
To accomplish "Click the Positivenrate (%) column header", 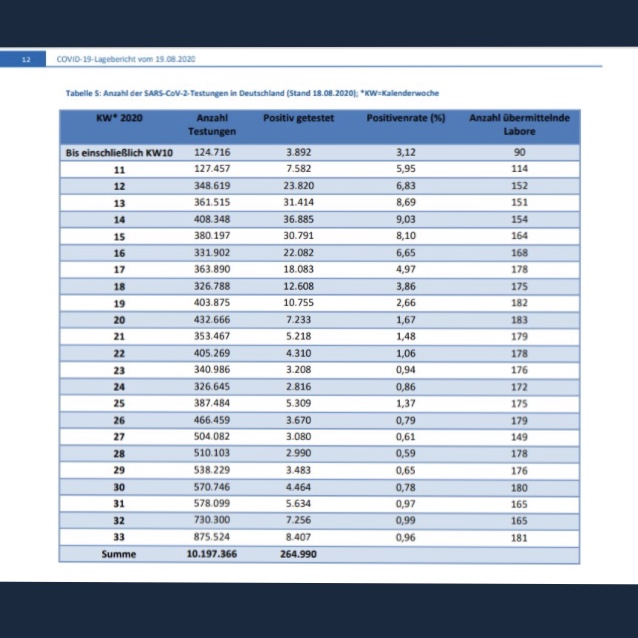I will [x=405, y=118].
